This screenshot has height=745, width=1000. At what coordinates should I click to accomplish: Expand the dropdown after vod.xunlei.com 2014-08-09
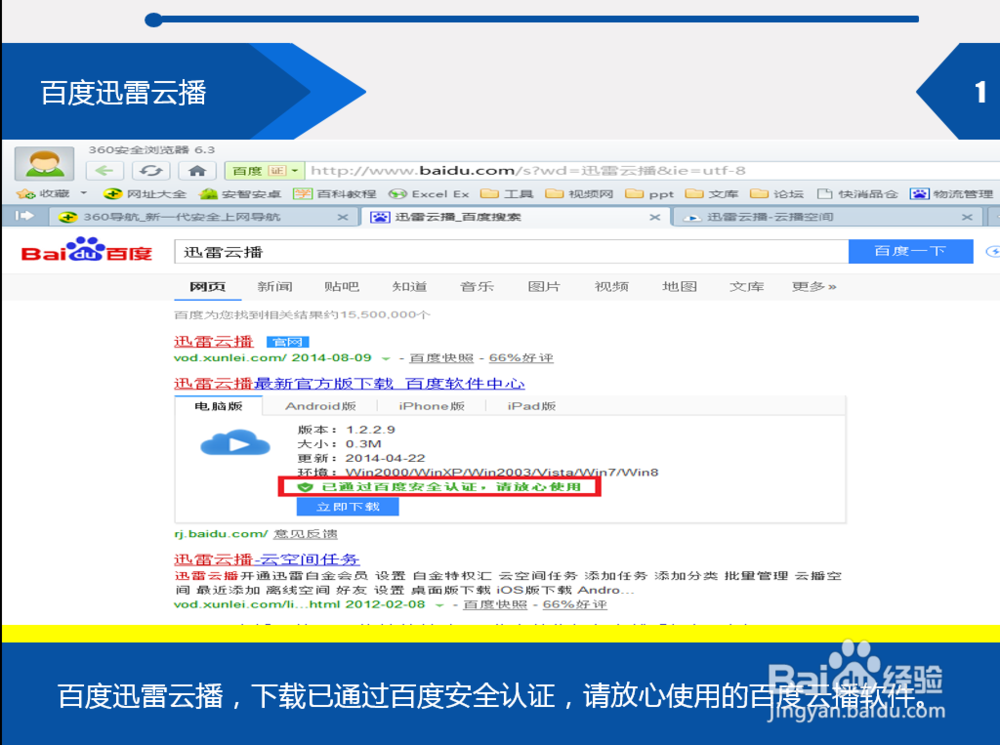[x=385, y=358]
